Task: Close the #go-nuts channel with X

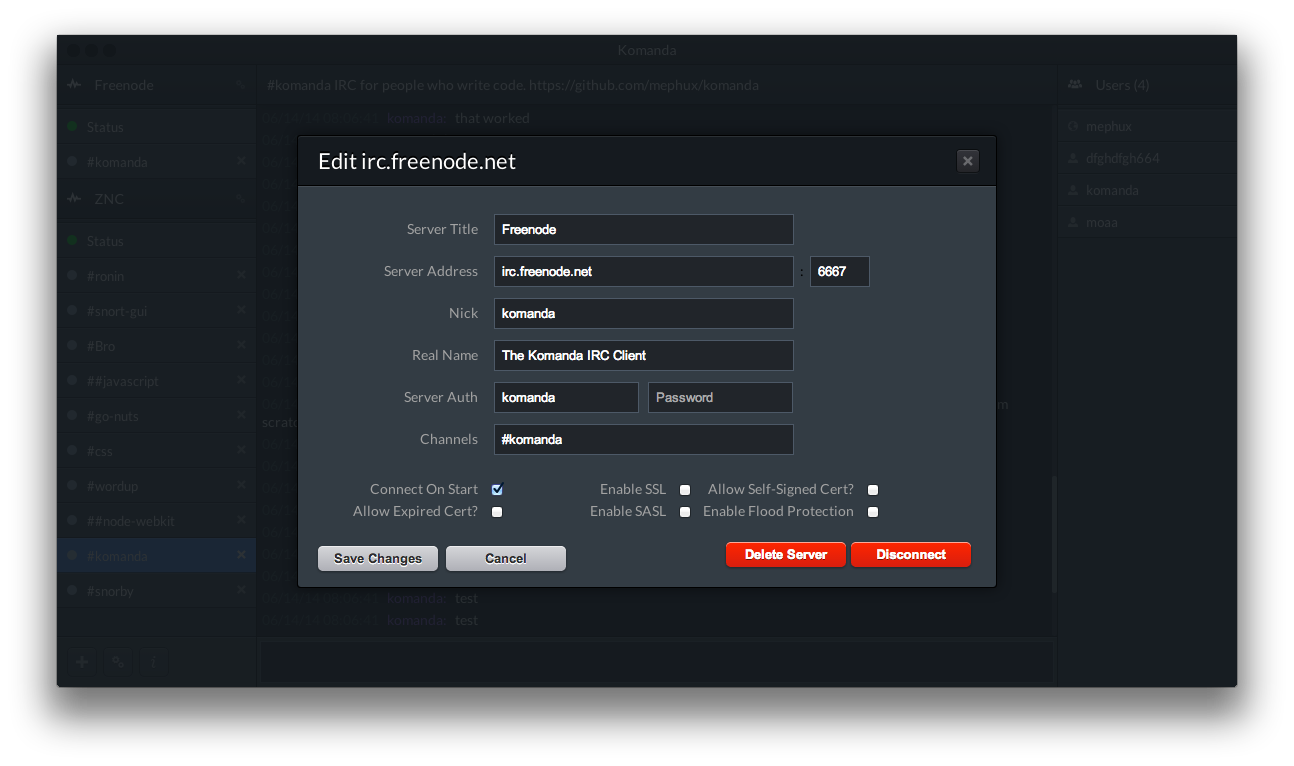Action: click(x=241, y=415)
